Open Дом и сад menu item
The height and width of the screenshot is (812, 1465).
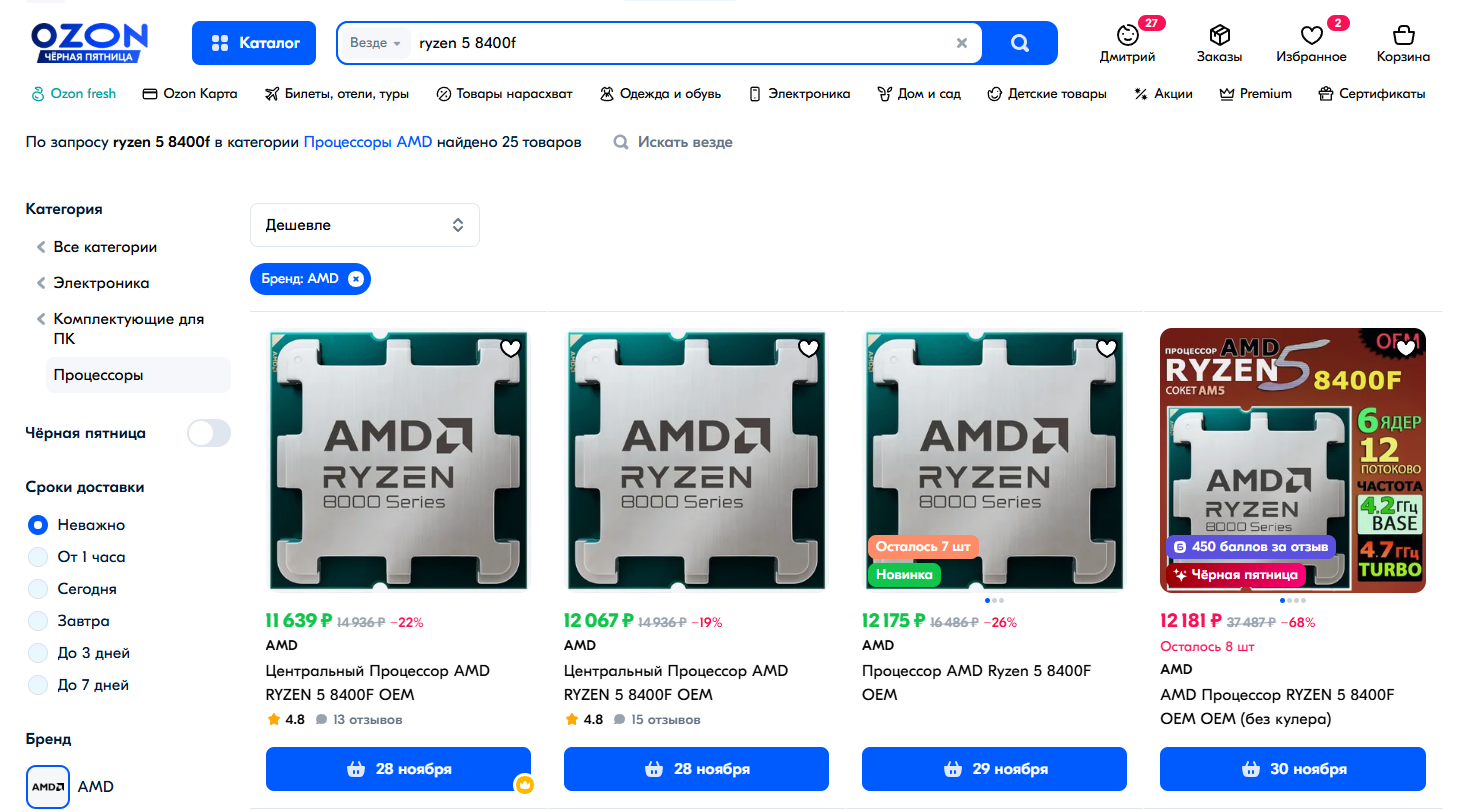919,93
